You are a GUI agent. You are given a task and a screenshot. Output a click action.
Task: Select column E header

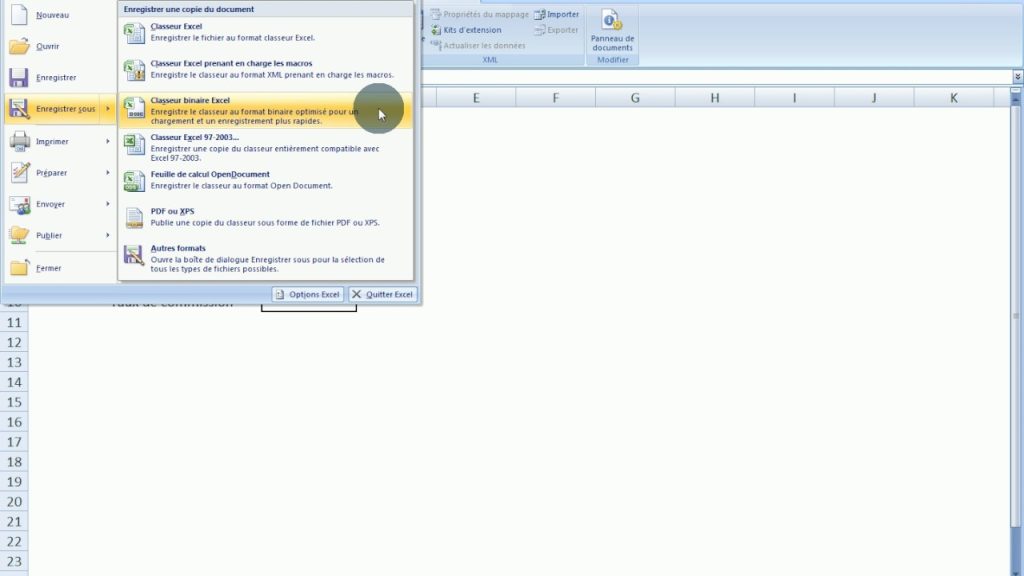[x=476, y=98]
